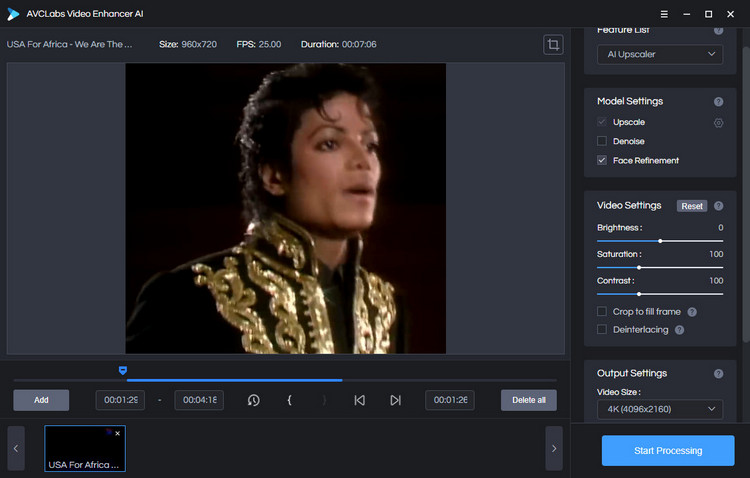Click the Brightness value 0
Image resolution: width=750 pixels, height=478 pixels.
point(720,228)
